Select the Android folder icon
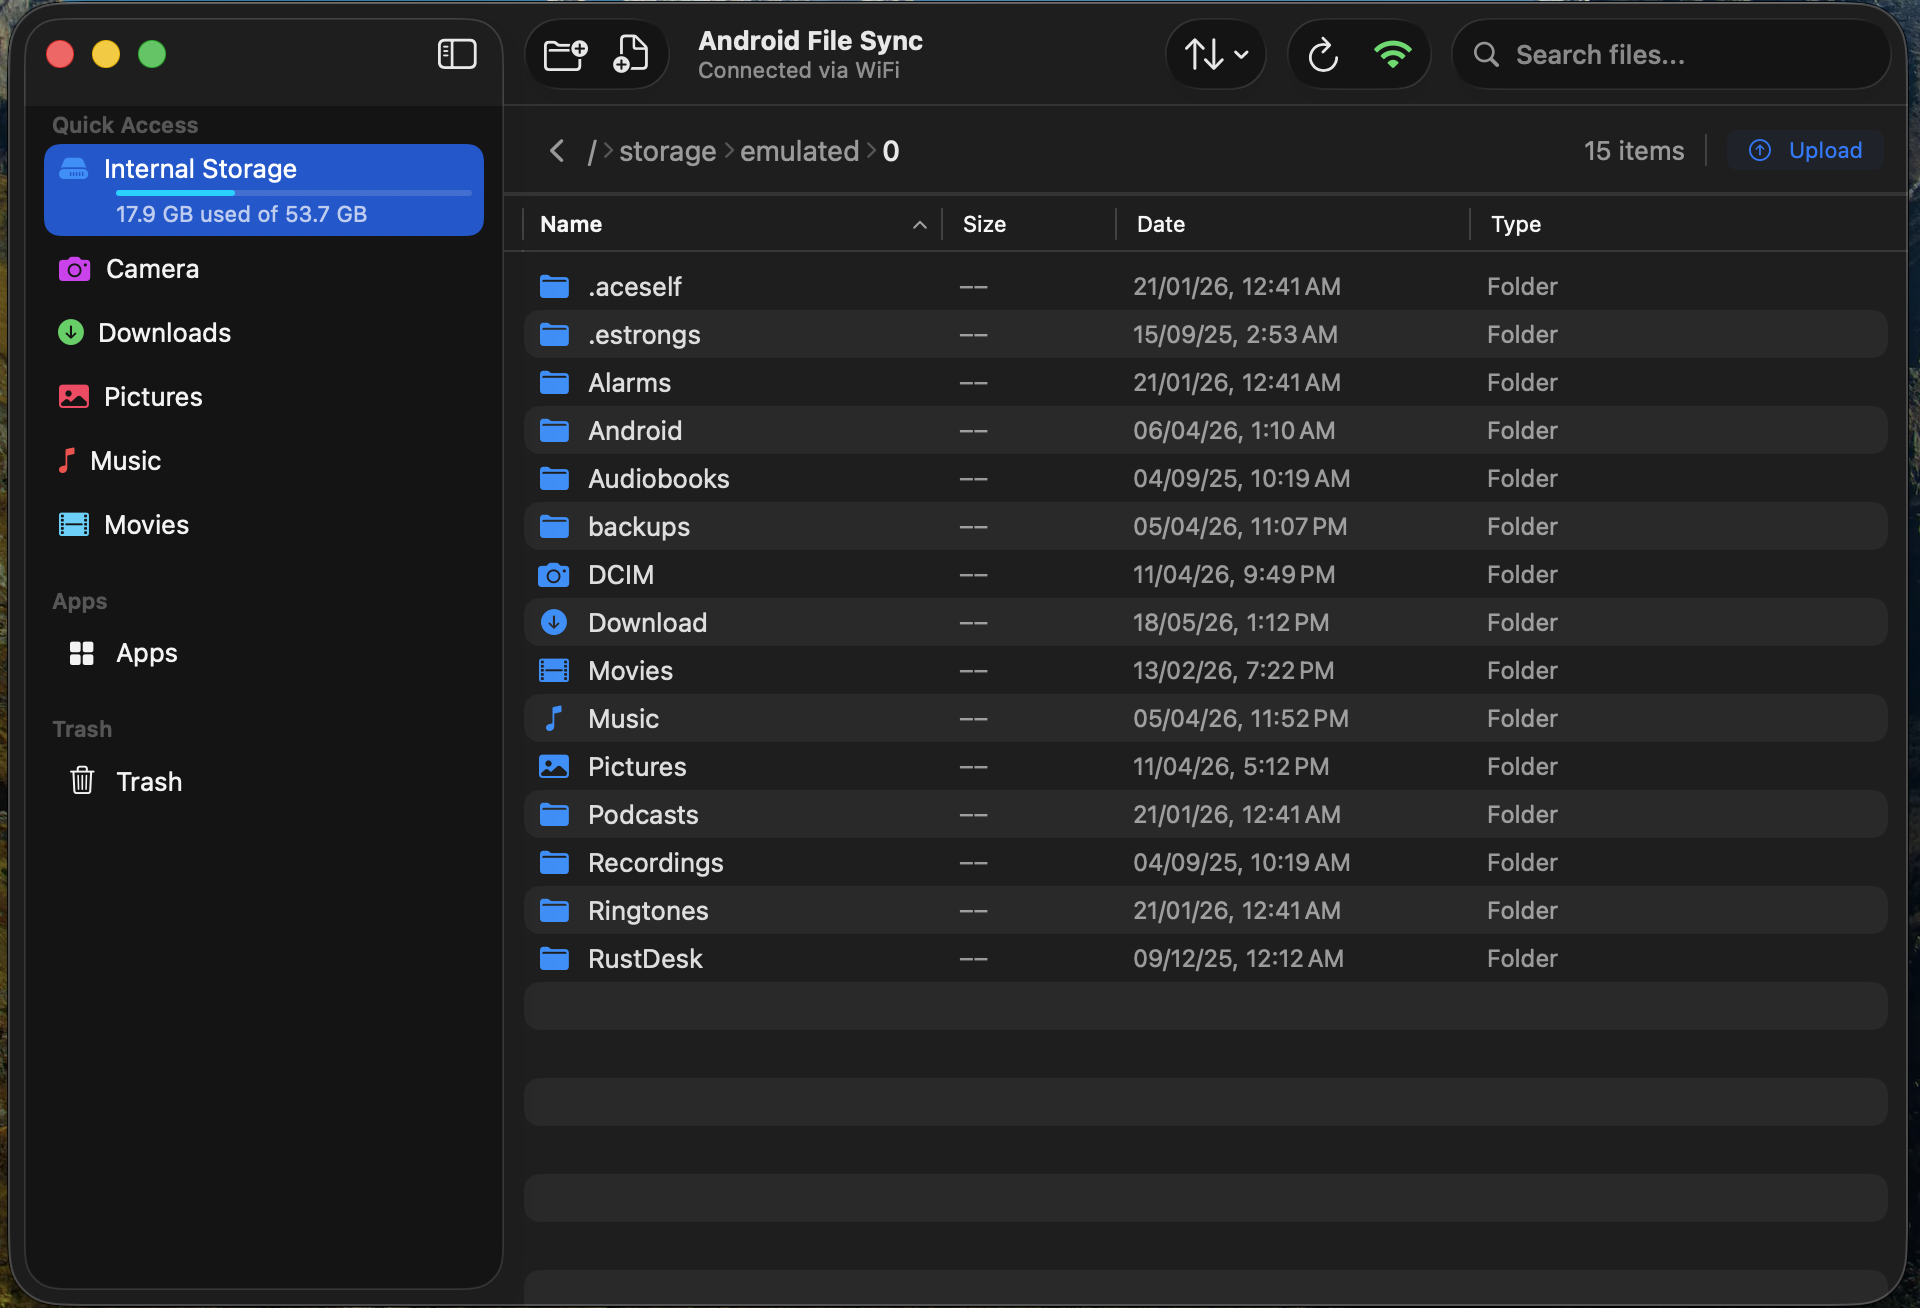1920x1308 pixels. point(554,431)
